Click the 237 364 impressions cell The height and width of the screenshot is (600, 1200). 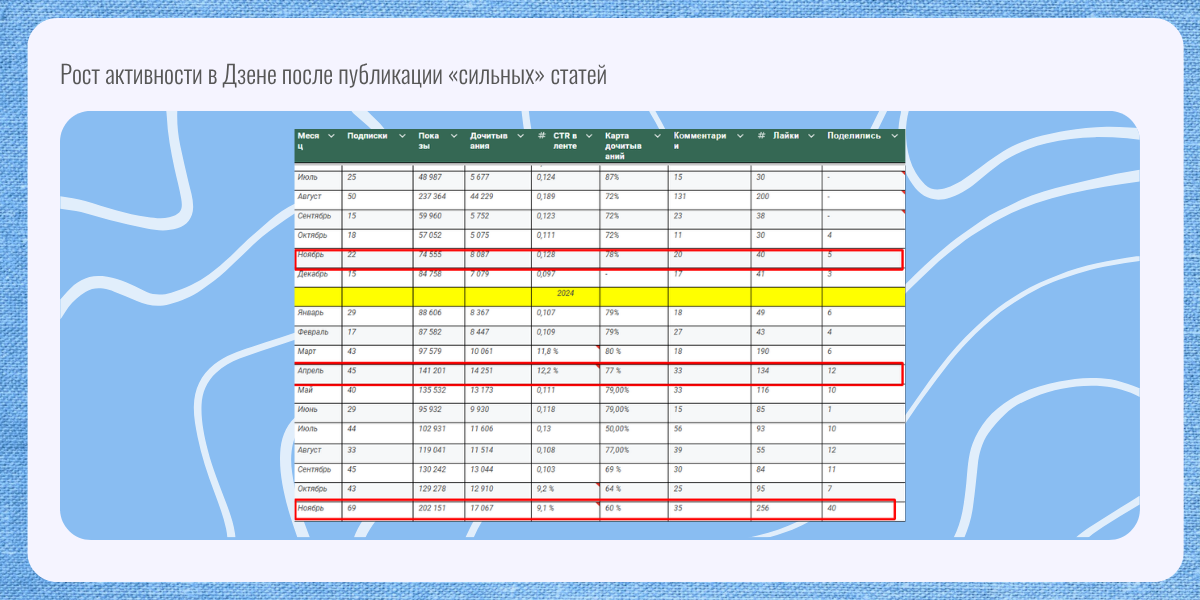click(x=438, y=197)
